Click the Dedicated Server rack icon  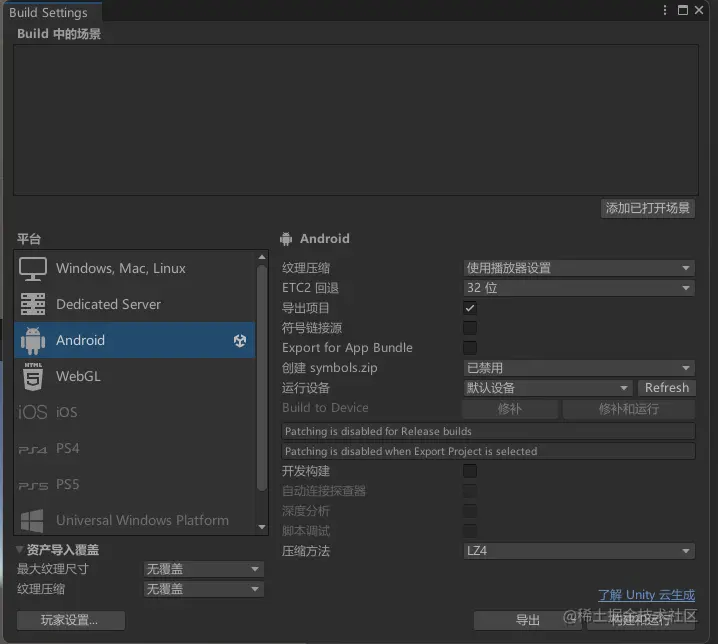click(33, 304)
